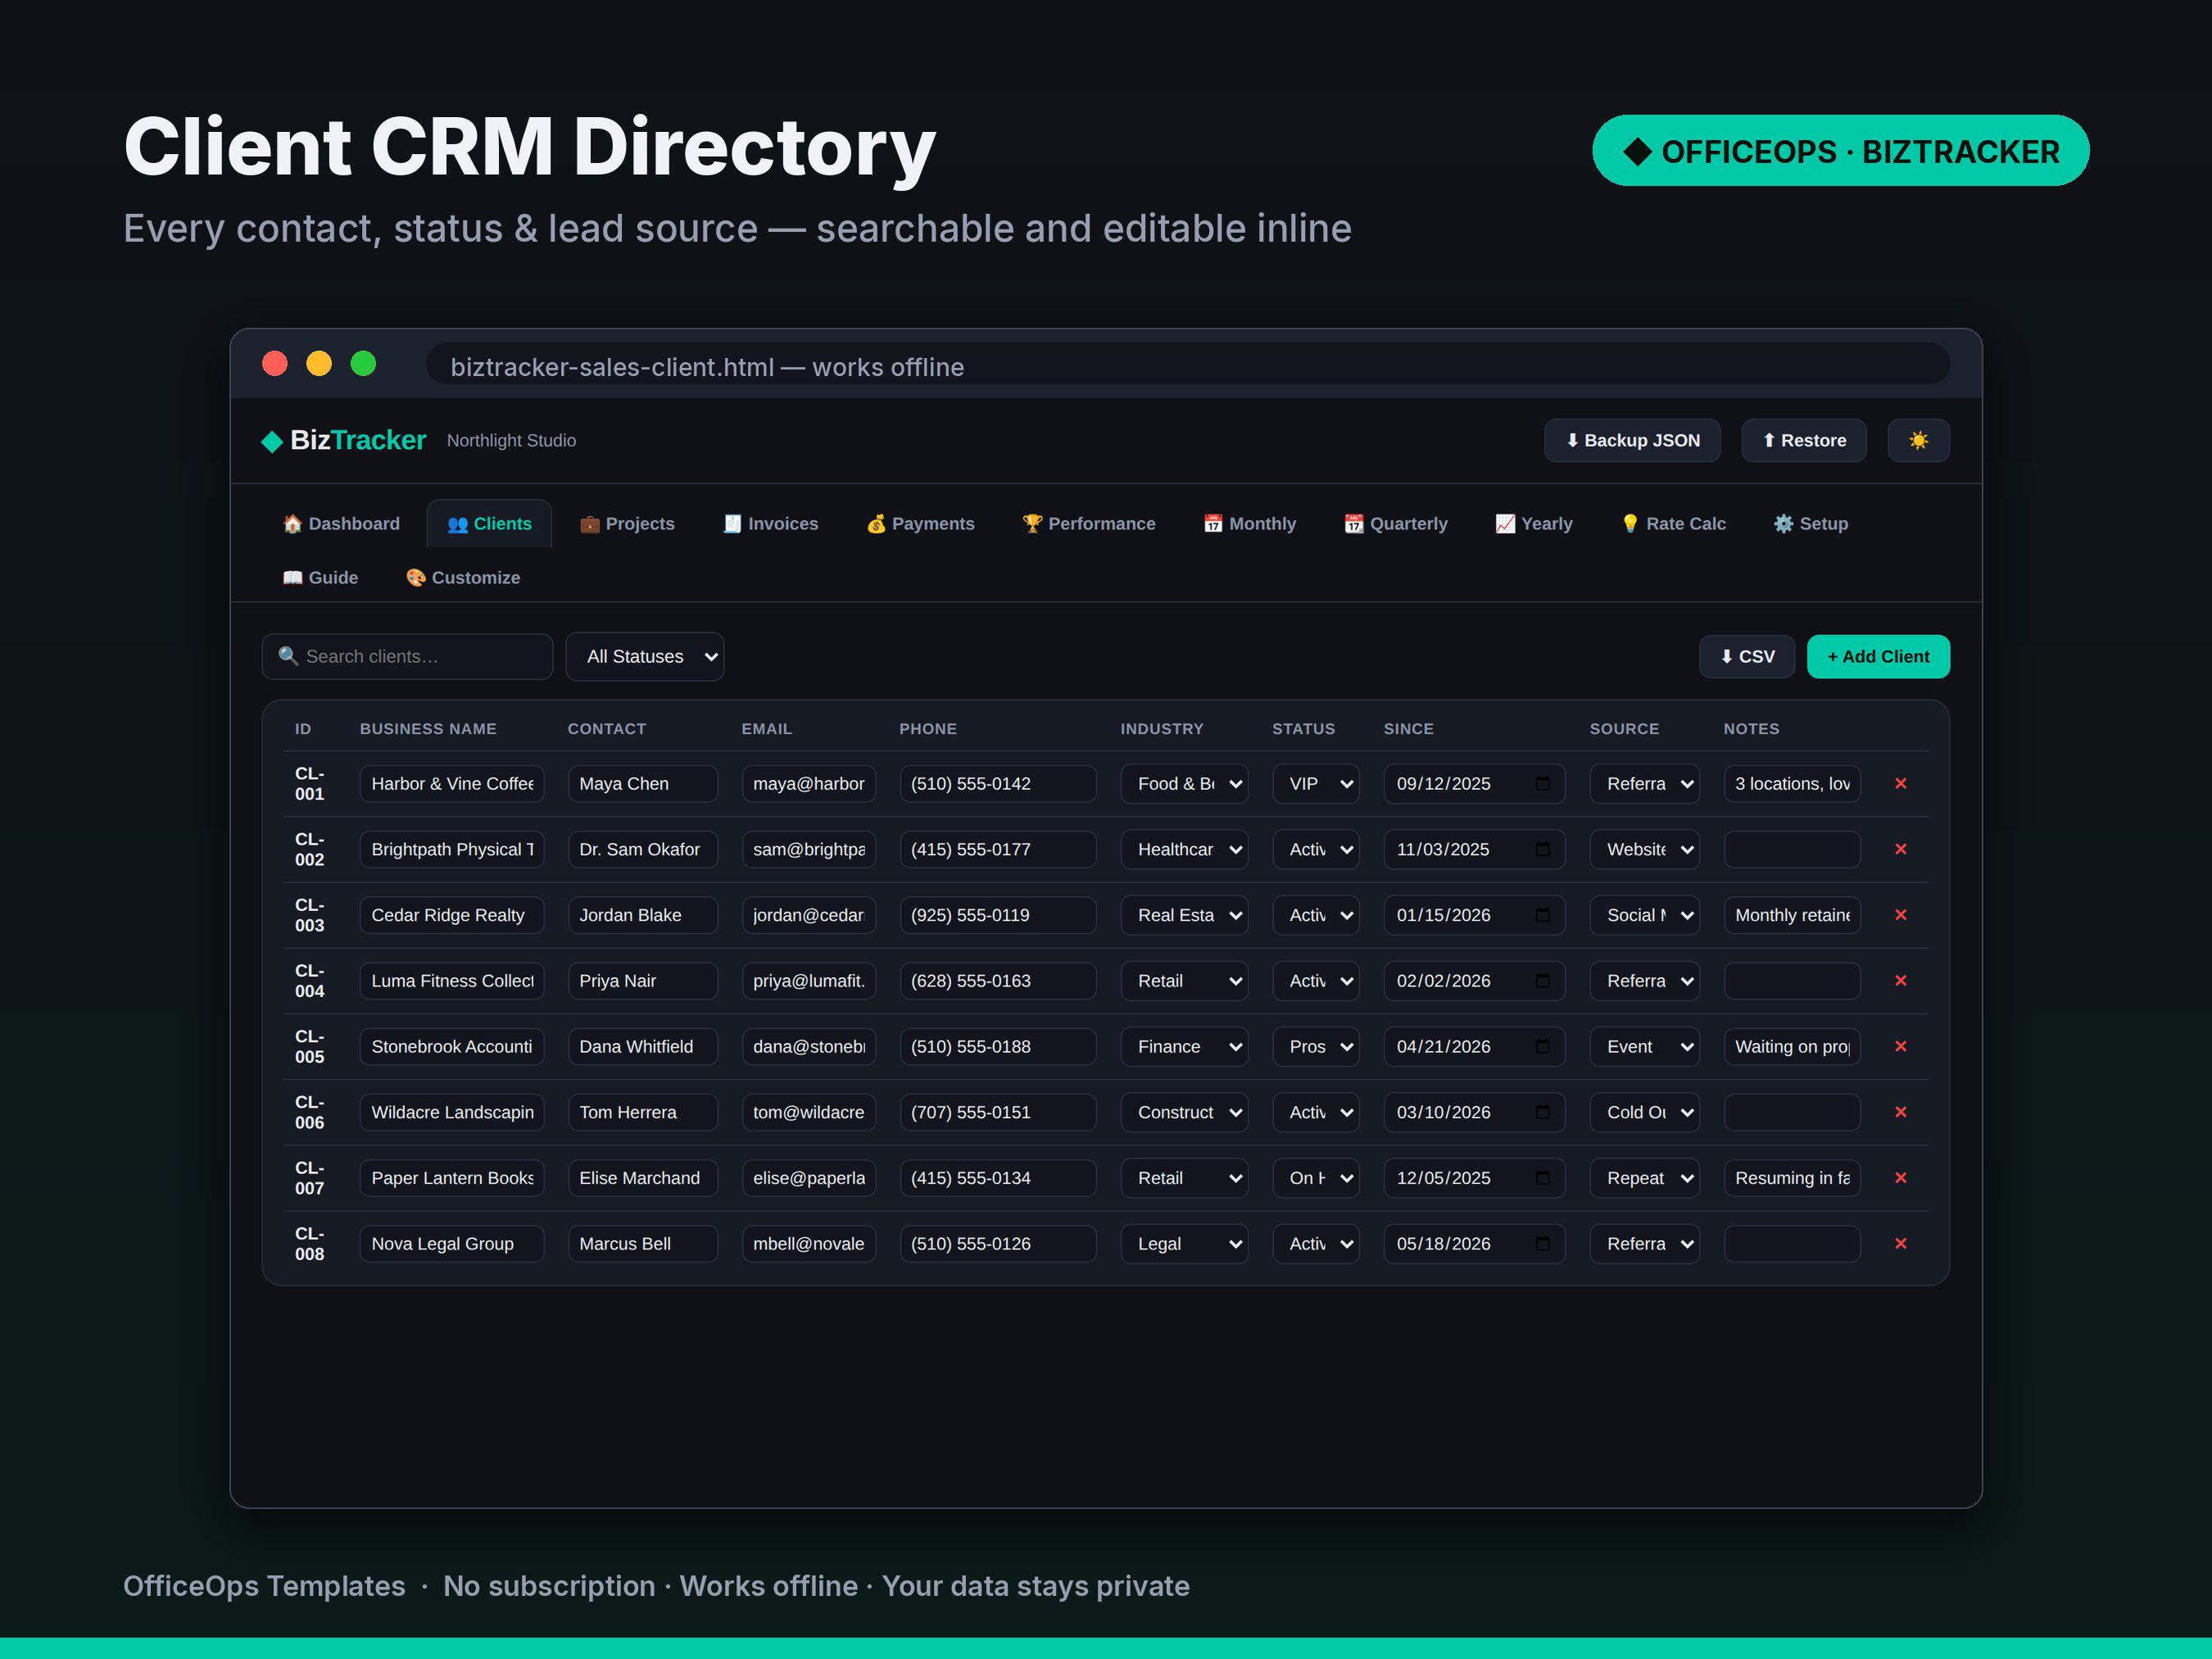Open the Rate Calc tab
Screen dimensions: 2212x1659
pyautogui.click(x=1673, y=523)
